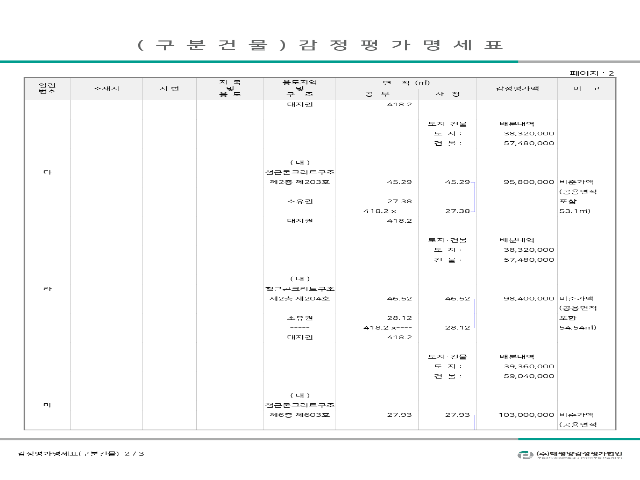This screenshot has width=640, height=480.
Task: Select the 지번 column header
Action: pos(169,90)
